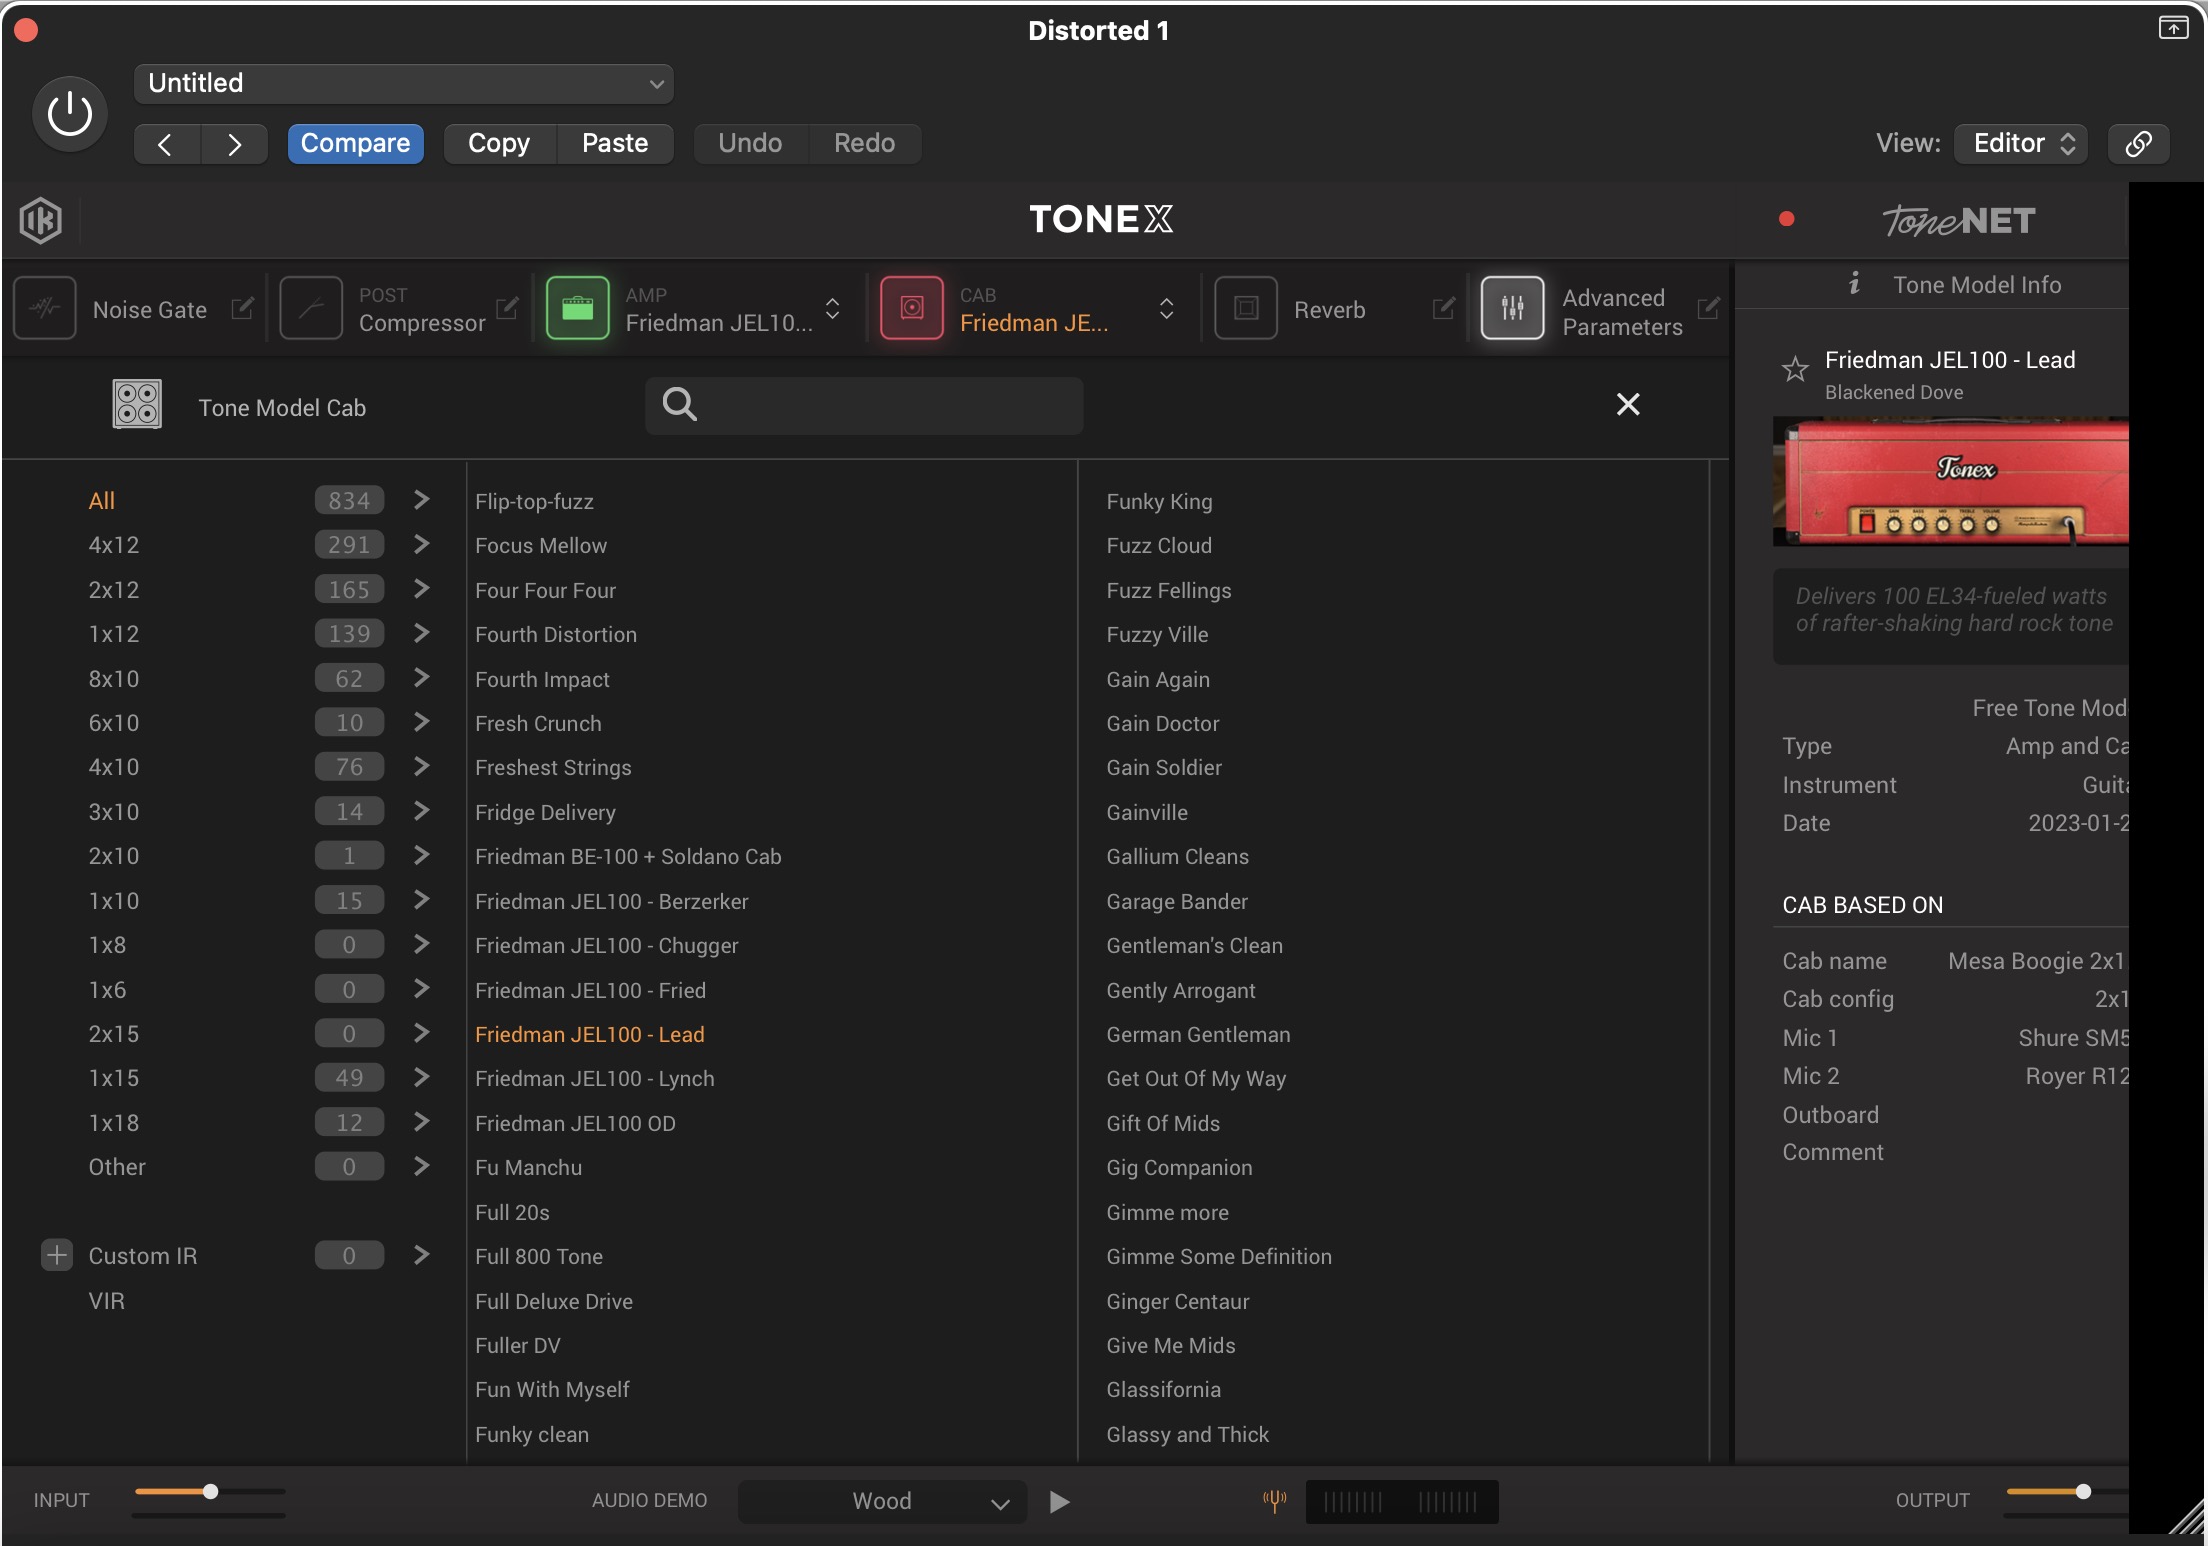The image size is (2208, 1546).
Task: Select Fu Manchu tone model
Action: pos(528,1167)
